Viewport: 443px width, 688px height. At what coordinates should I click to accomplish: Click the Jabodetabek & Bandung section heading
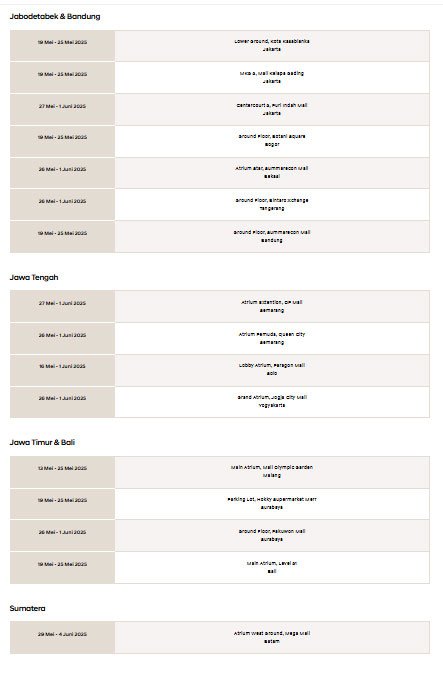[x=55, y=16]
